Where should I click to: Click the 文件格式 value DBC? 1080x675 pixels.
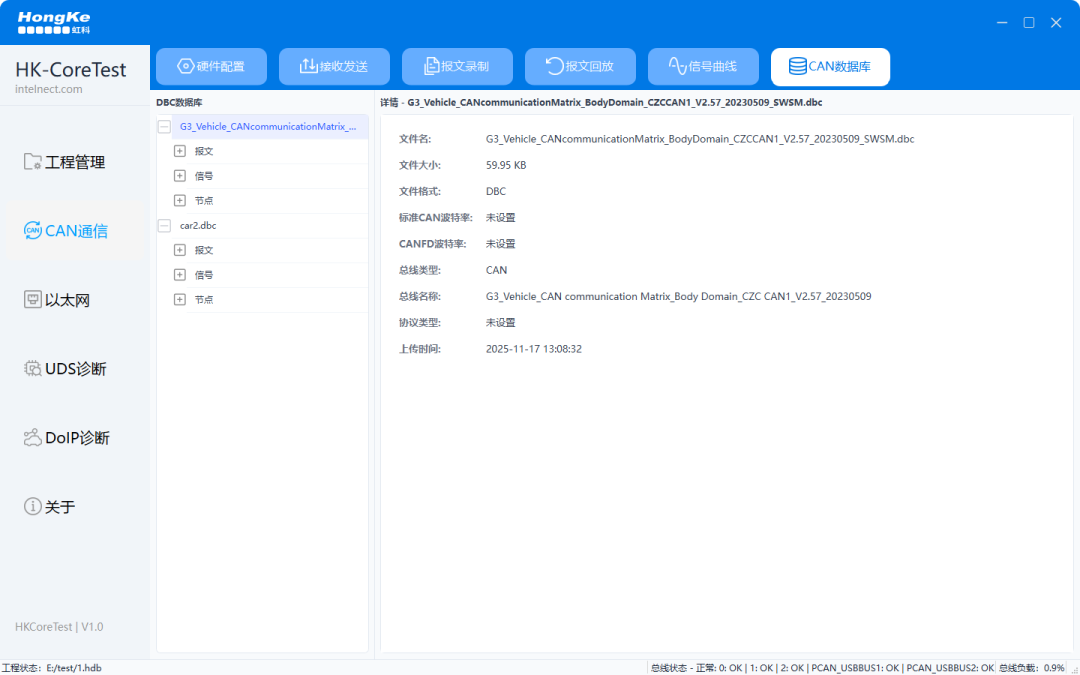496,191
